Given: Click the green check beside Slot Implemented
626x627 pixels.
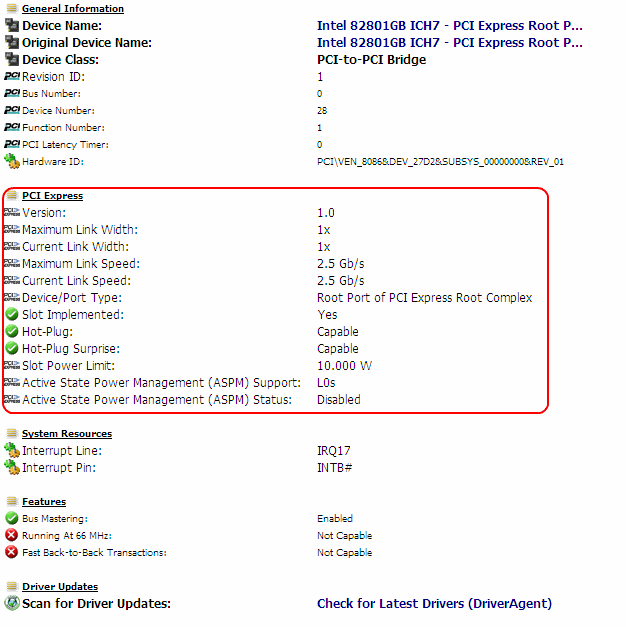Looking at the screenshot, I should pos(12,314).
